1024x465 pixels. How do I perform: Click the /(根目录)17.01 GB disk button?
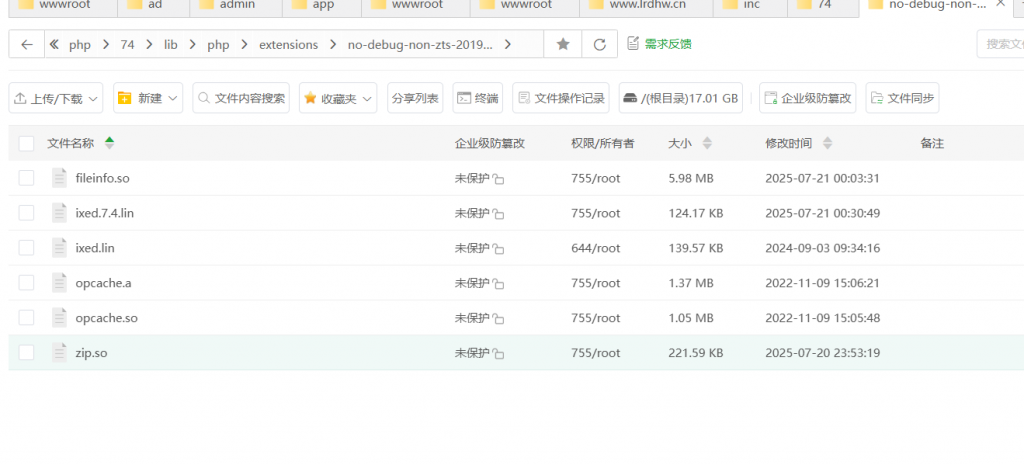pos(680,98)
